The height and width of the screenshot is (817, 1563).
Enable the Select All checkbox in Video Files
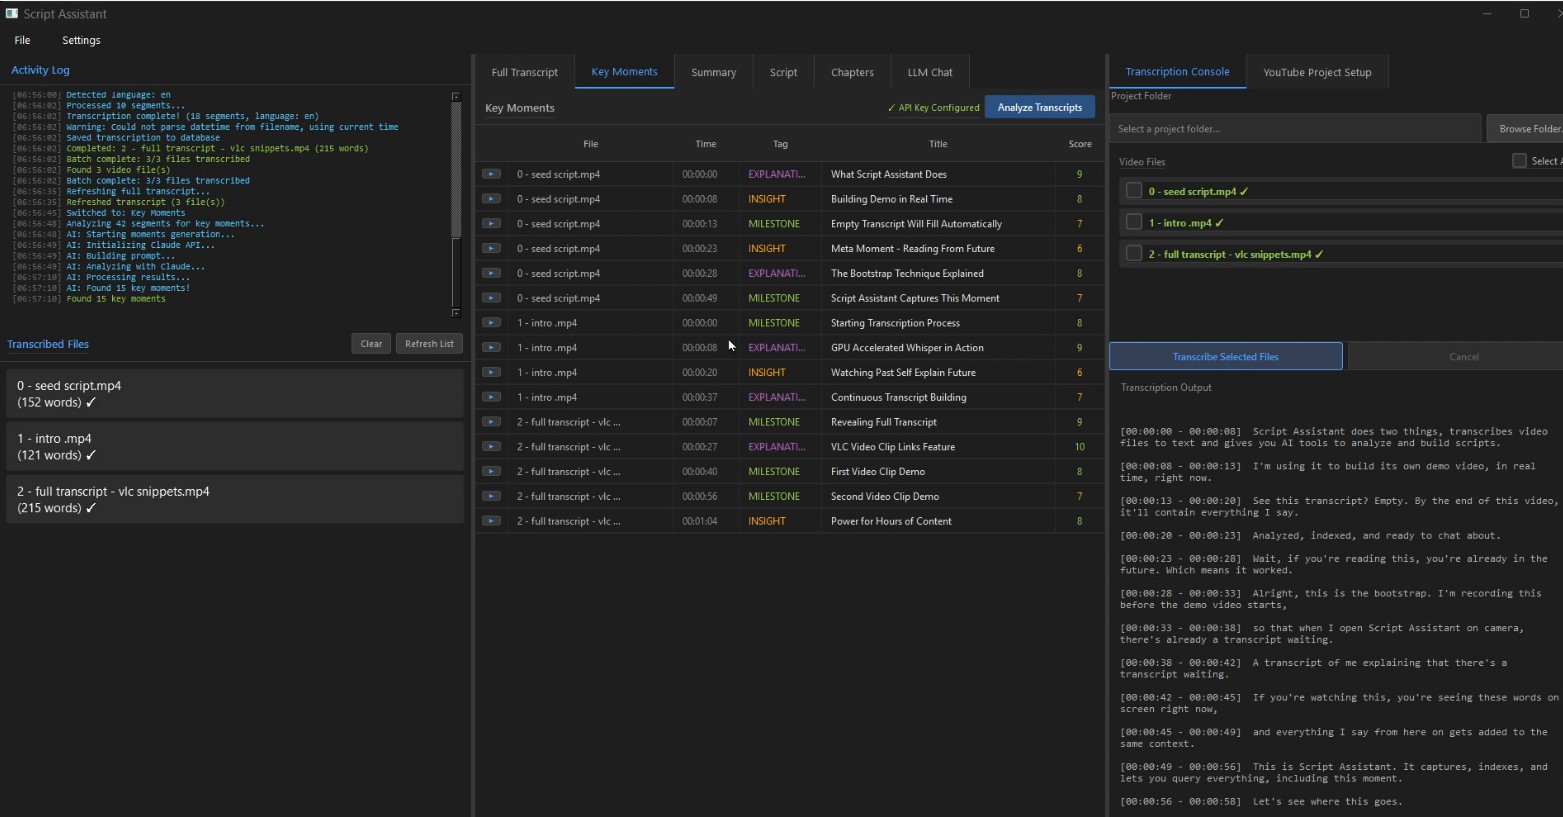(x=1519, y=161)
